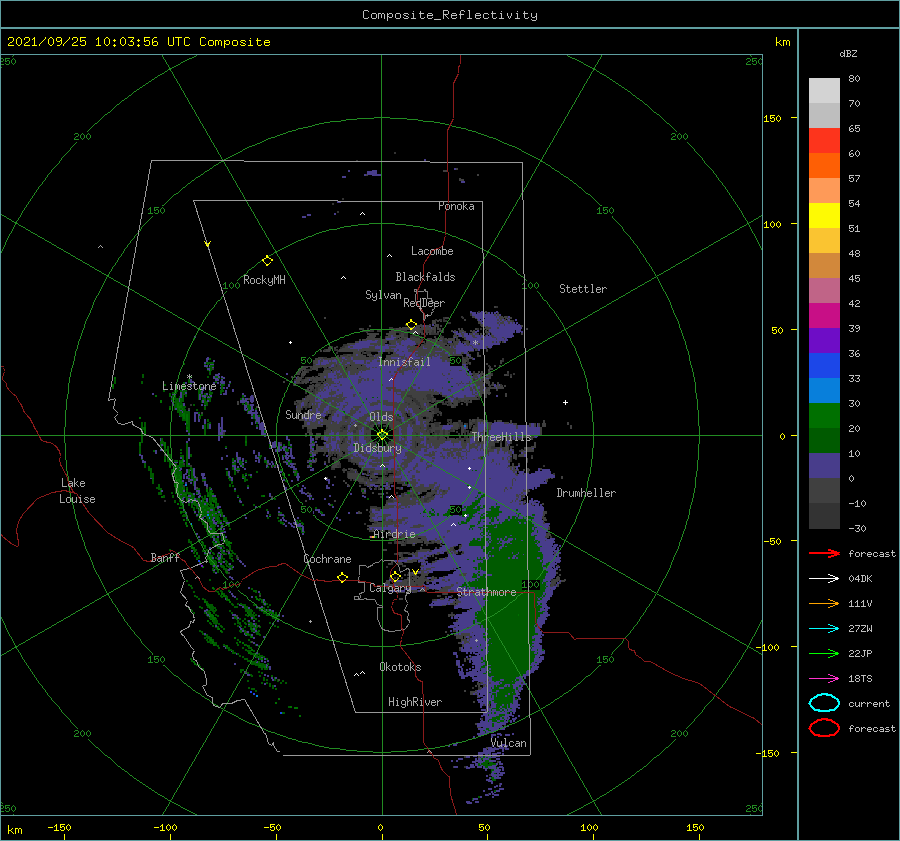Click the Calgary label

point(390,588)
